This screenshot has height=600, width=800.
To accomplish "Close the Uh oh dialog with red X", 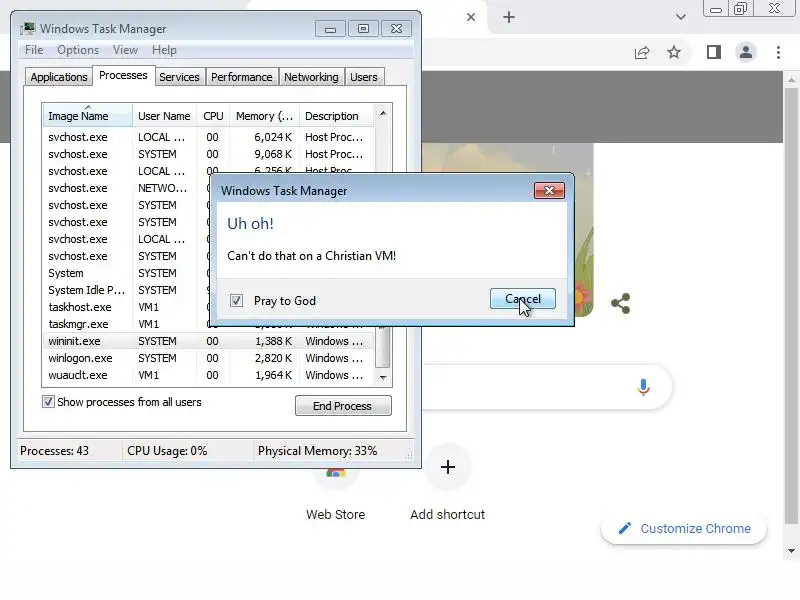I will point(549,190).
